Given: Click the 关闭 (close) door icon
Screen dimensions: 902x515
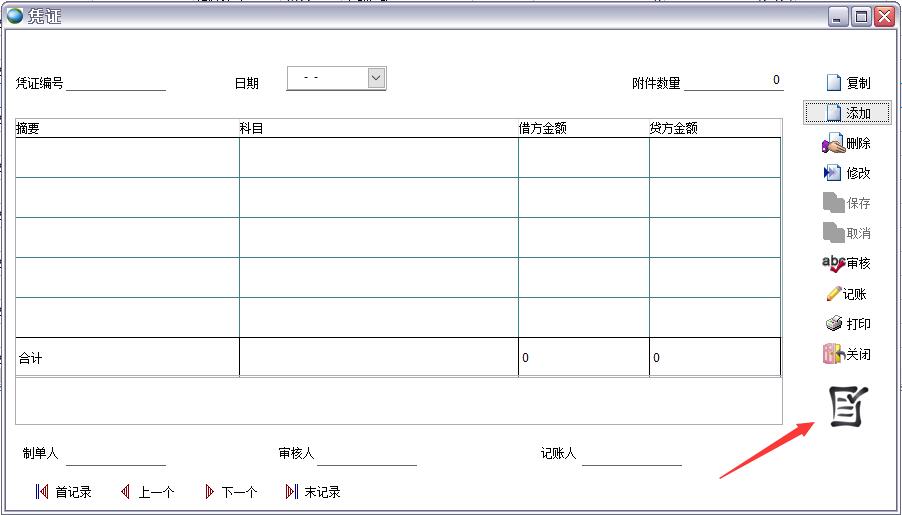Looking at the screenshot, I should tap(832, 354).
